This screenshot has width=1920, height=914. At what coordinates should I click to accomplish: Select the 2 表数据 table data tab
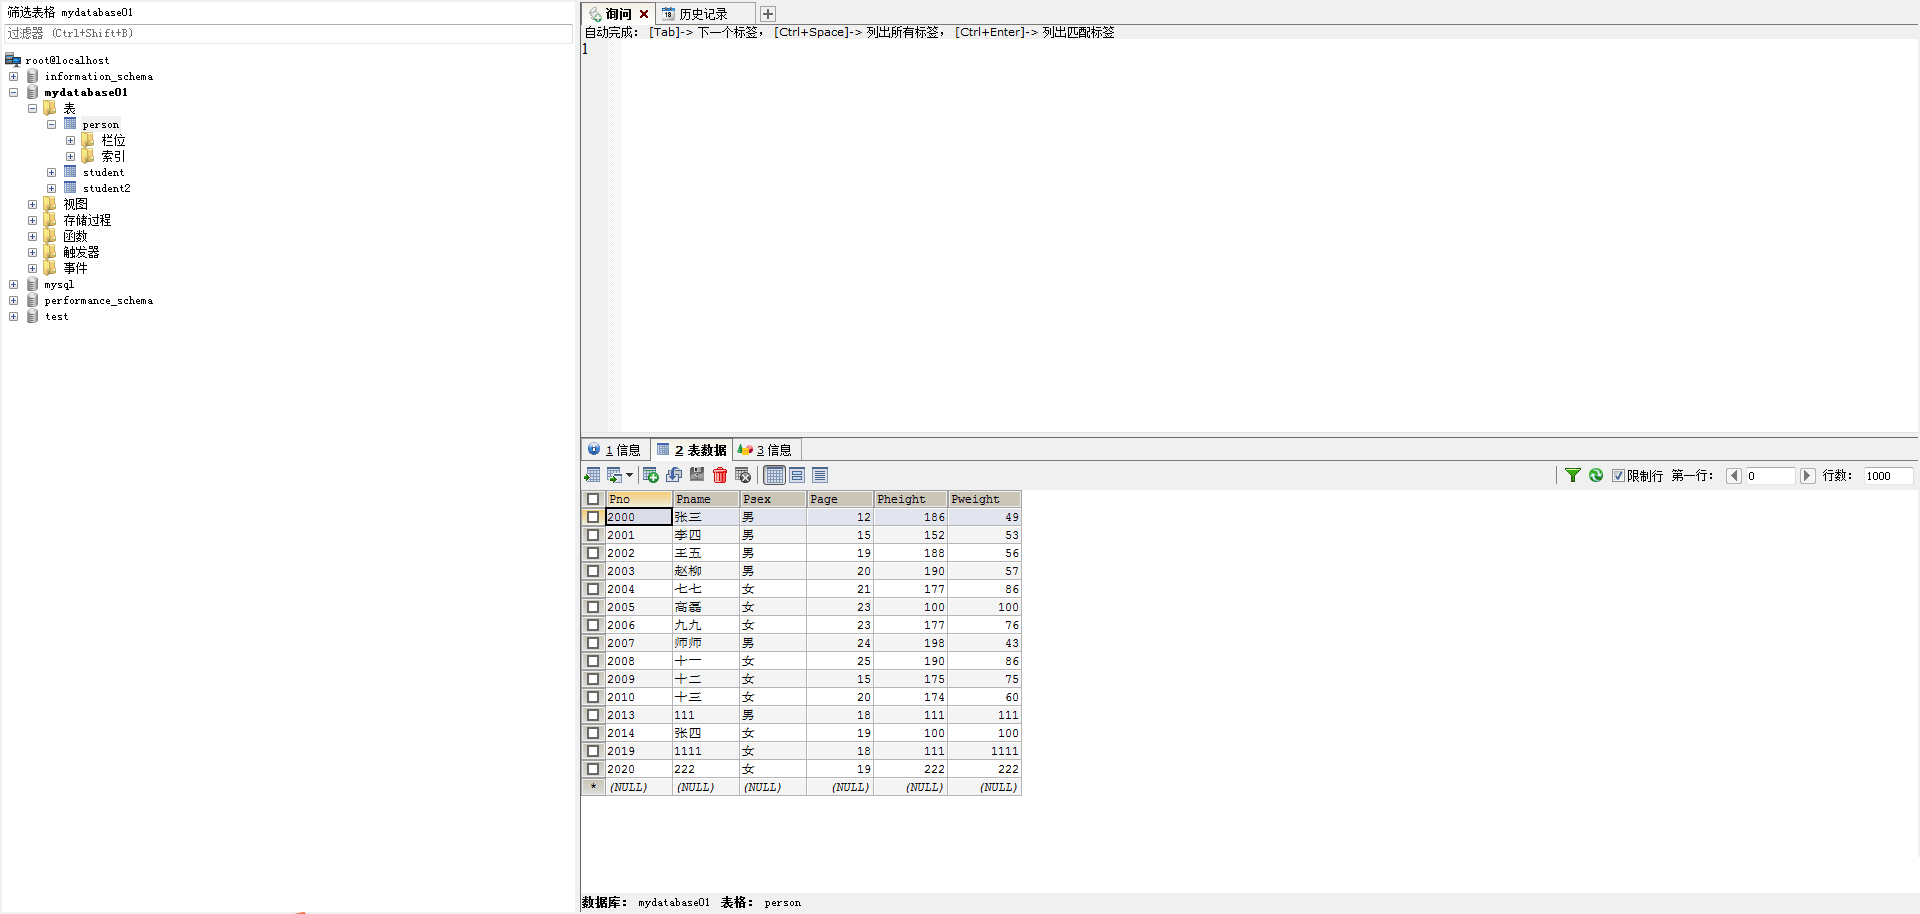[x=692, y=450]
